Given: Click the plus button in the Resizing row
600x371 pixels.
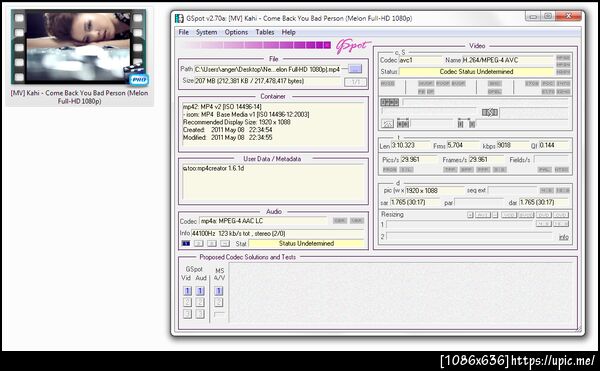Looking at the screenshot, I should (x=470, y=215).
